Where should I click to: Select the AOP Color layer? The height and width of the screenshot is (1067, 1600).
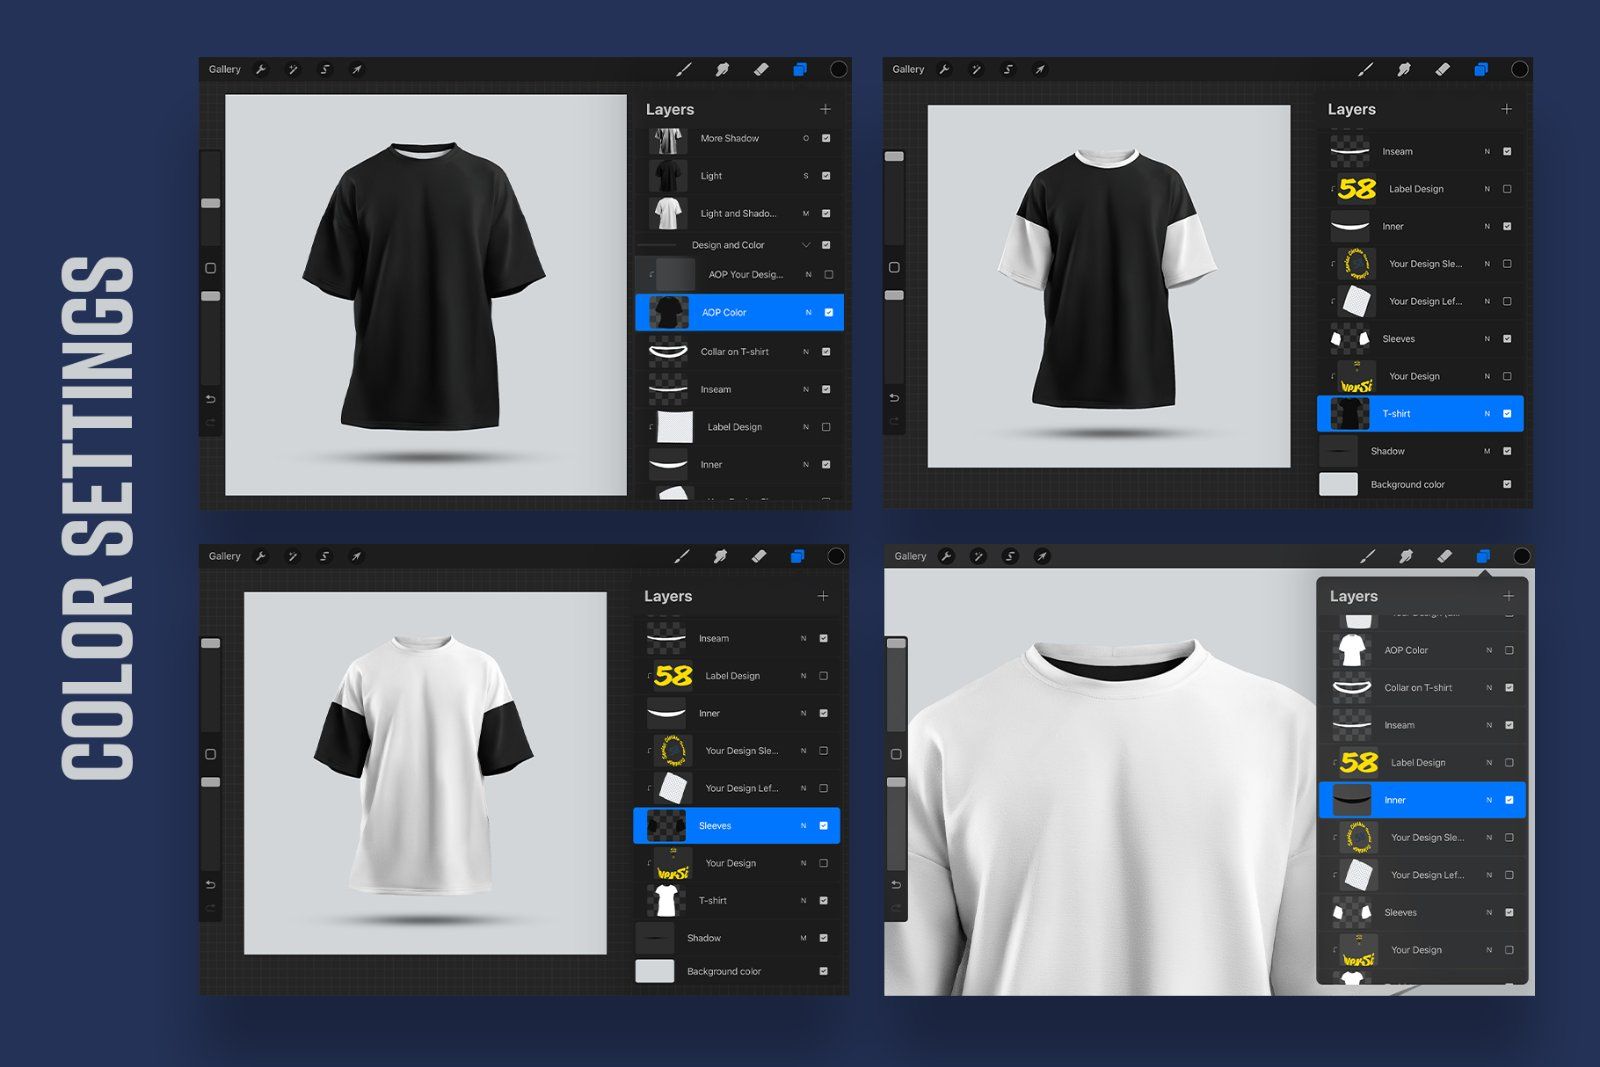pyautogui.click(x=740, y=311)
